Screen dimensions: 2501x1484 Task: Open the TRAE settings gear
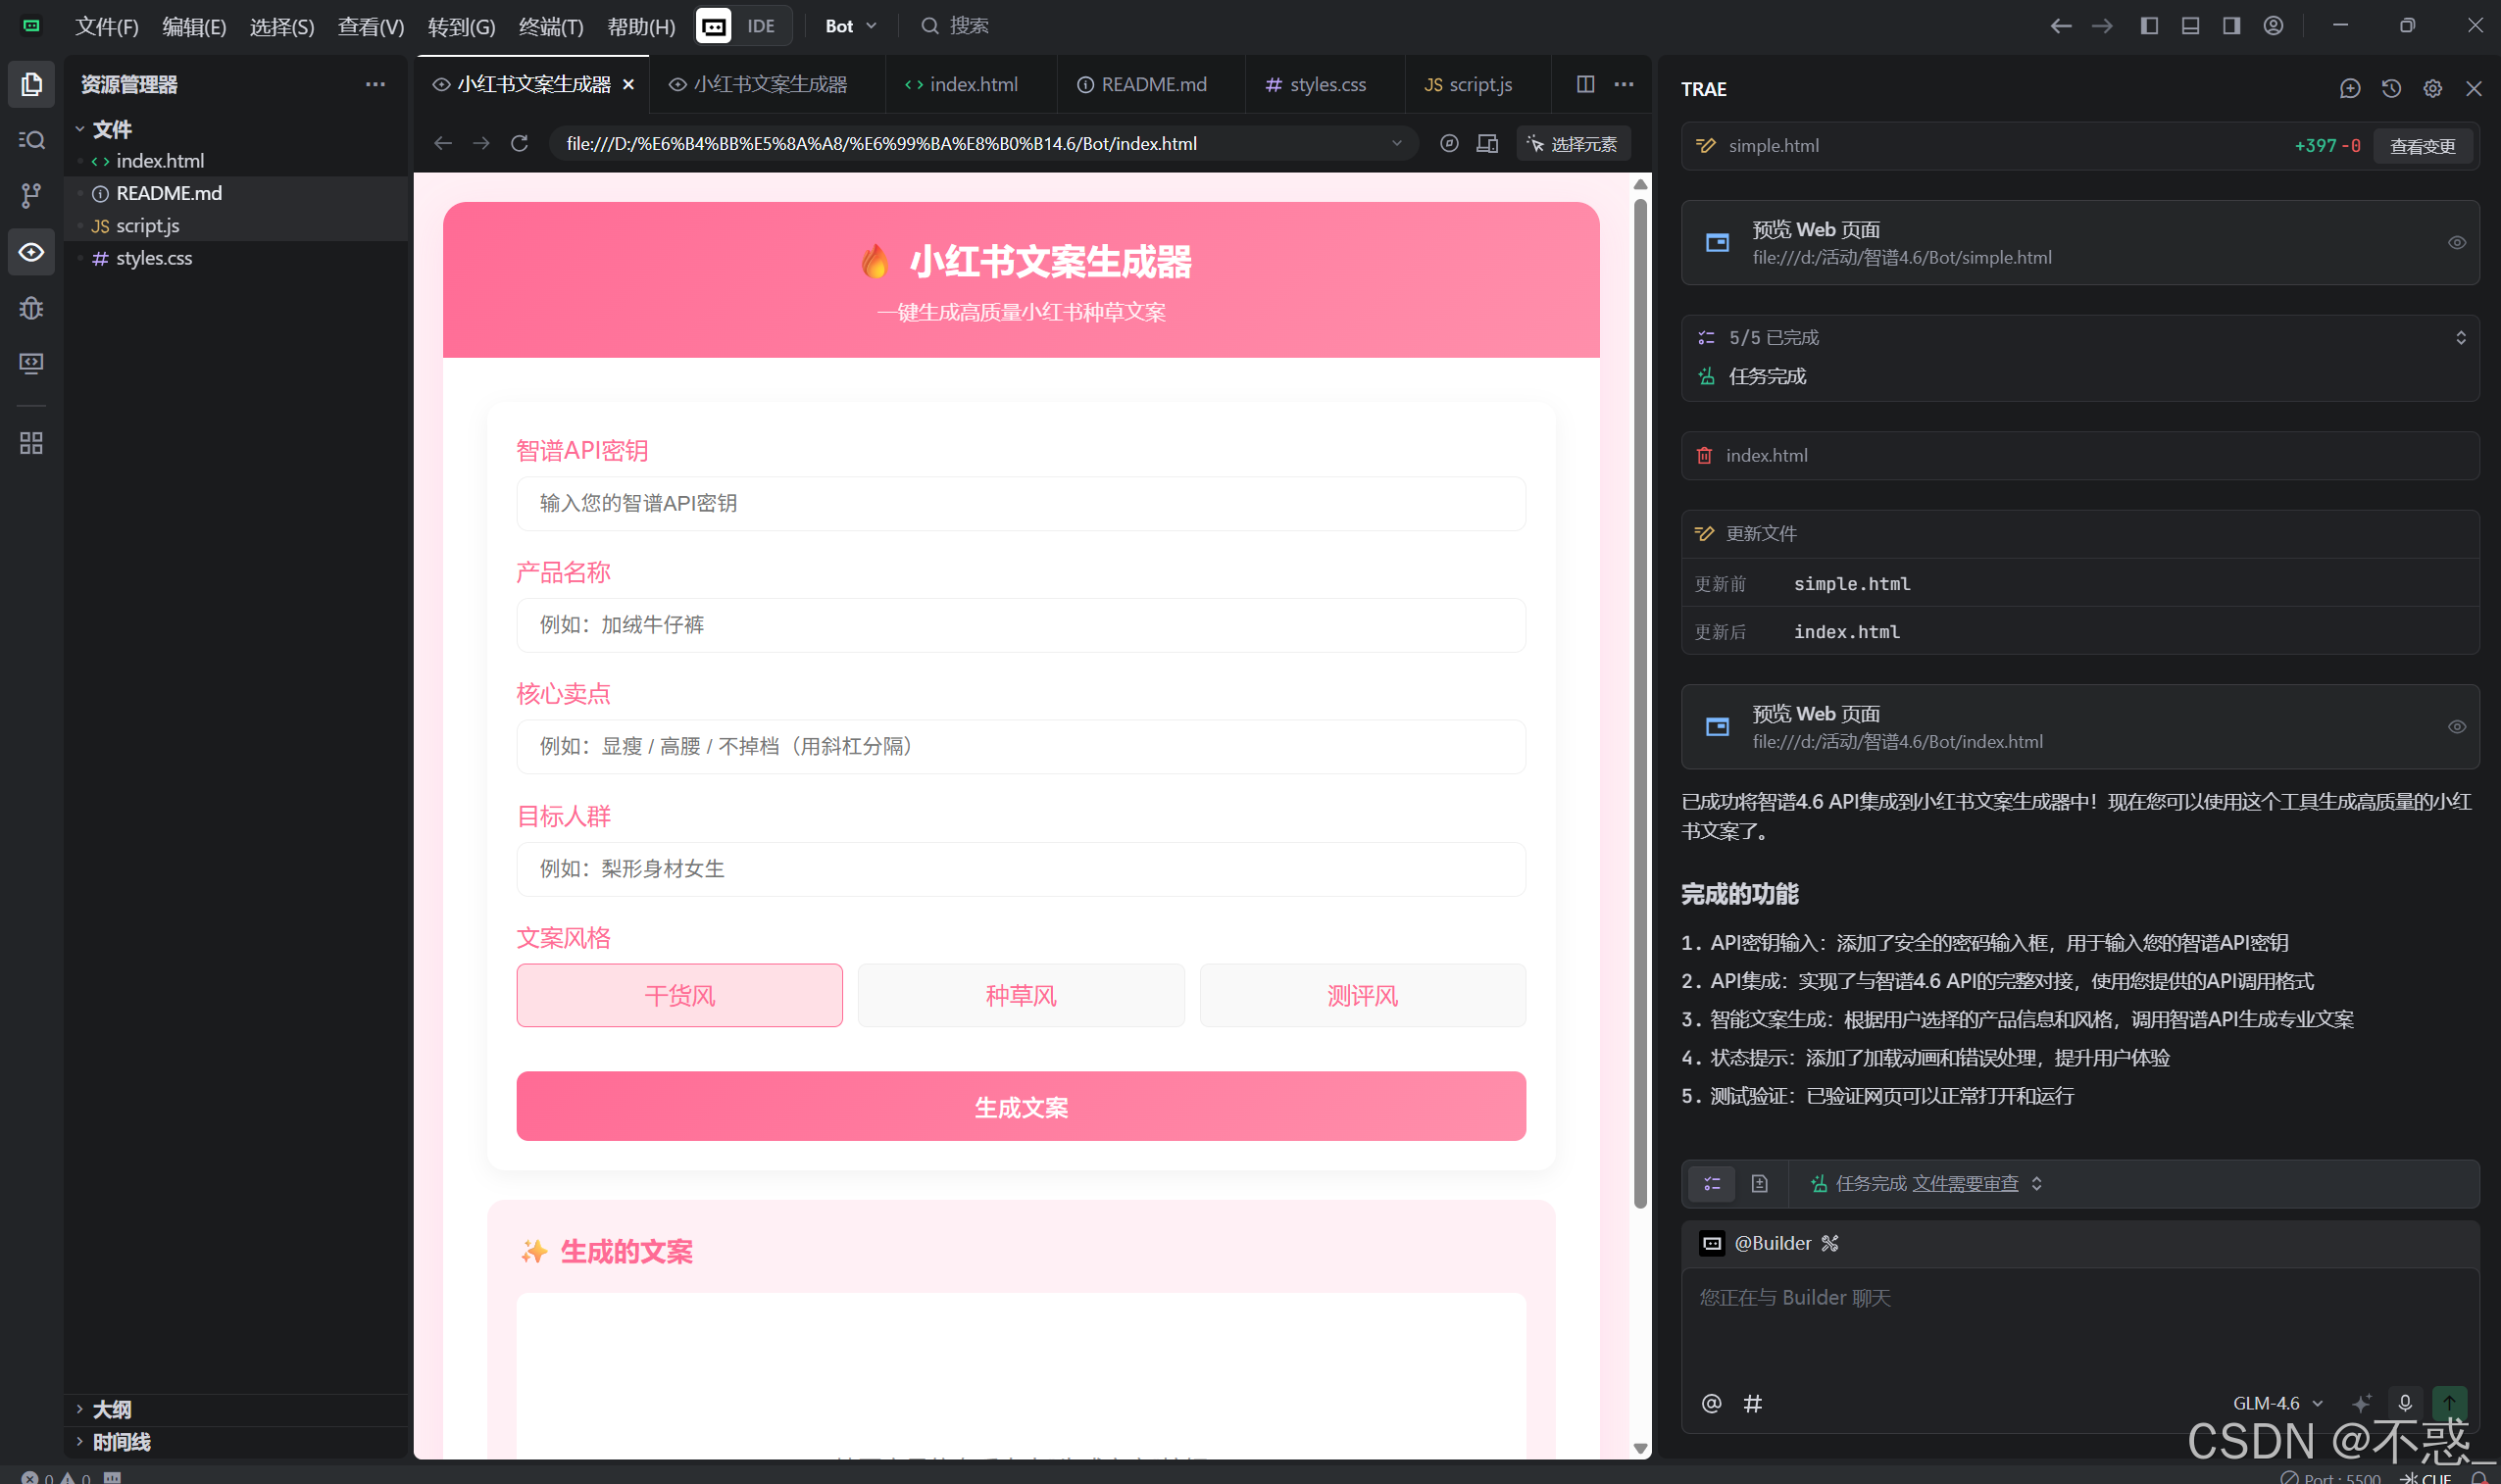click(2434, 88)
